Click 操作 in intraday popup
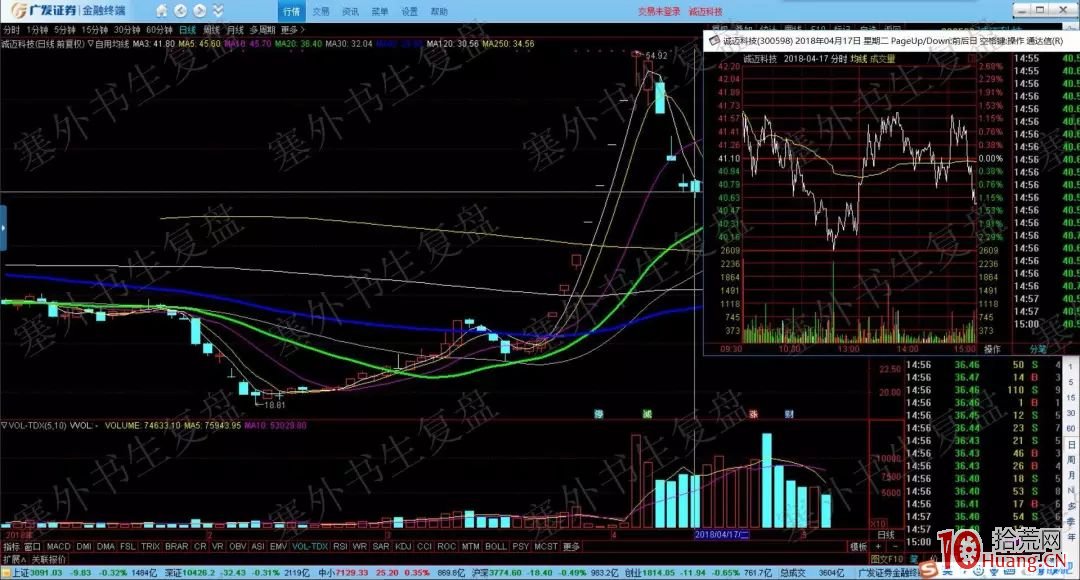Viewport: 1080px width, 580px height. tap(992, 349)
